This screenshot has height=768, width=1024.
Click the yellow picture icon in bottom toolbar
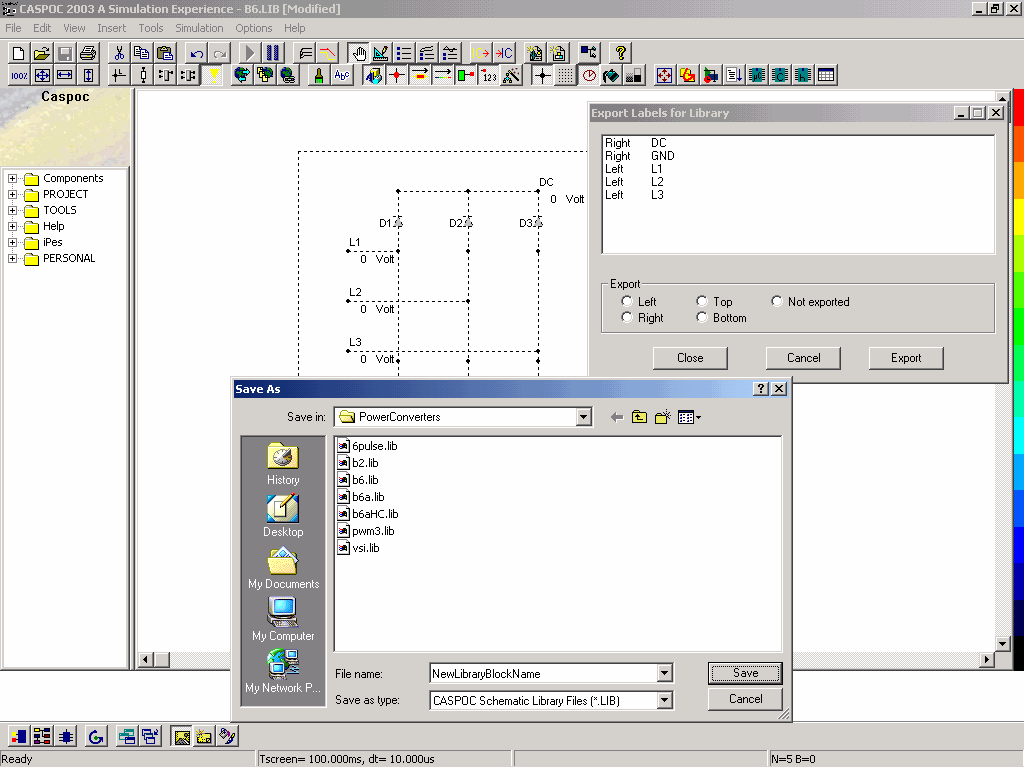[x=182, y=737]
